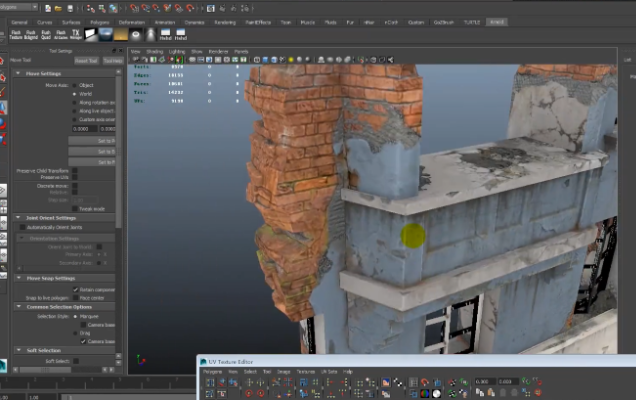Click the Maya logo in UV Texture Editor title

[x=201, y=360]
